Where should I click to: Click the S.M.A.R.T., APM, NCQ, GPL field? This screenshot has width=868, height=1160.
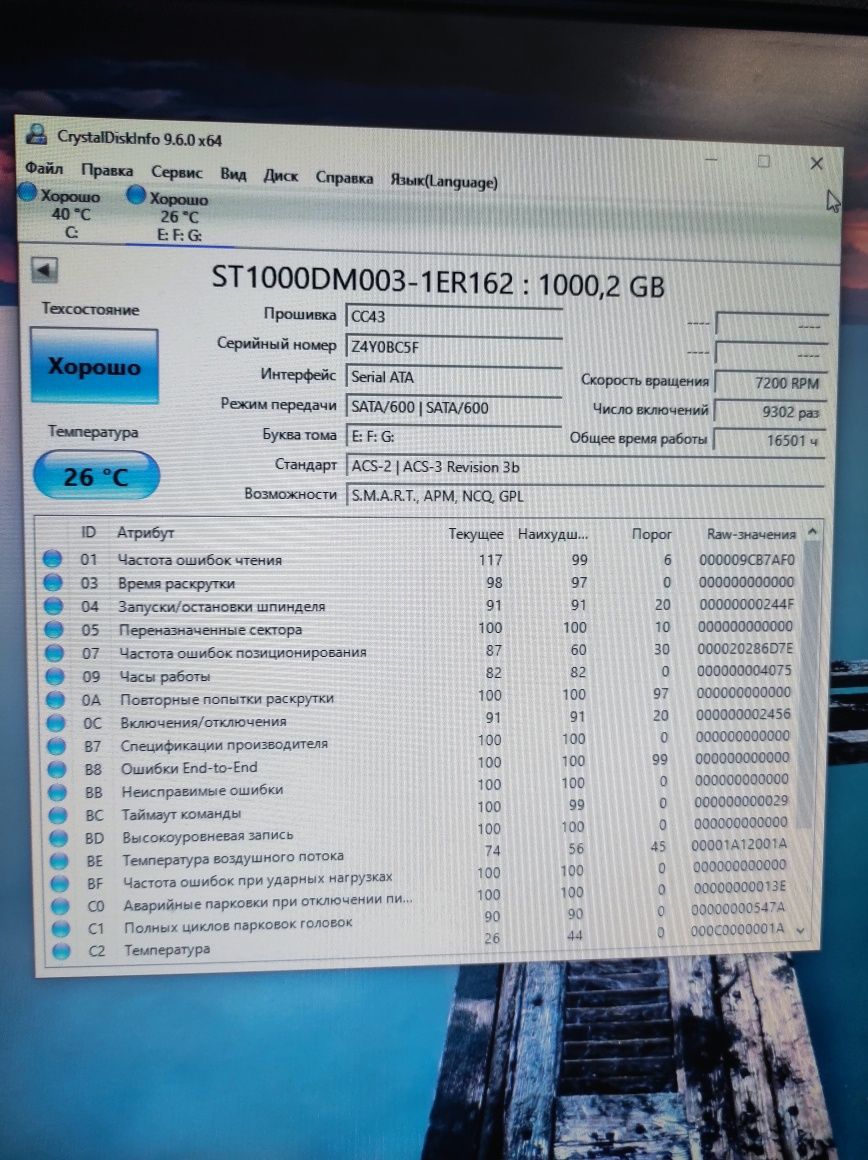point(585,496)
